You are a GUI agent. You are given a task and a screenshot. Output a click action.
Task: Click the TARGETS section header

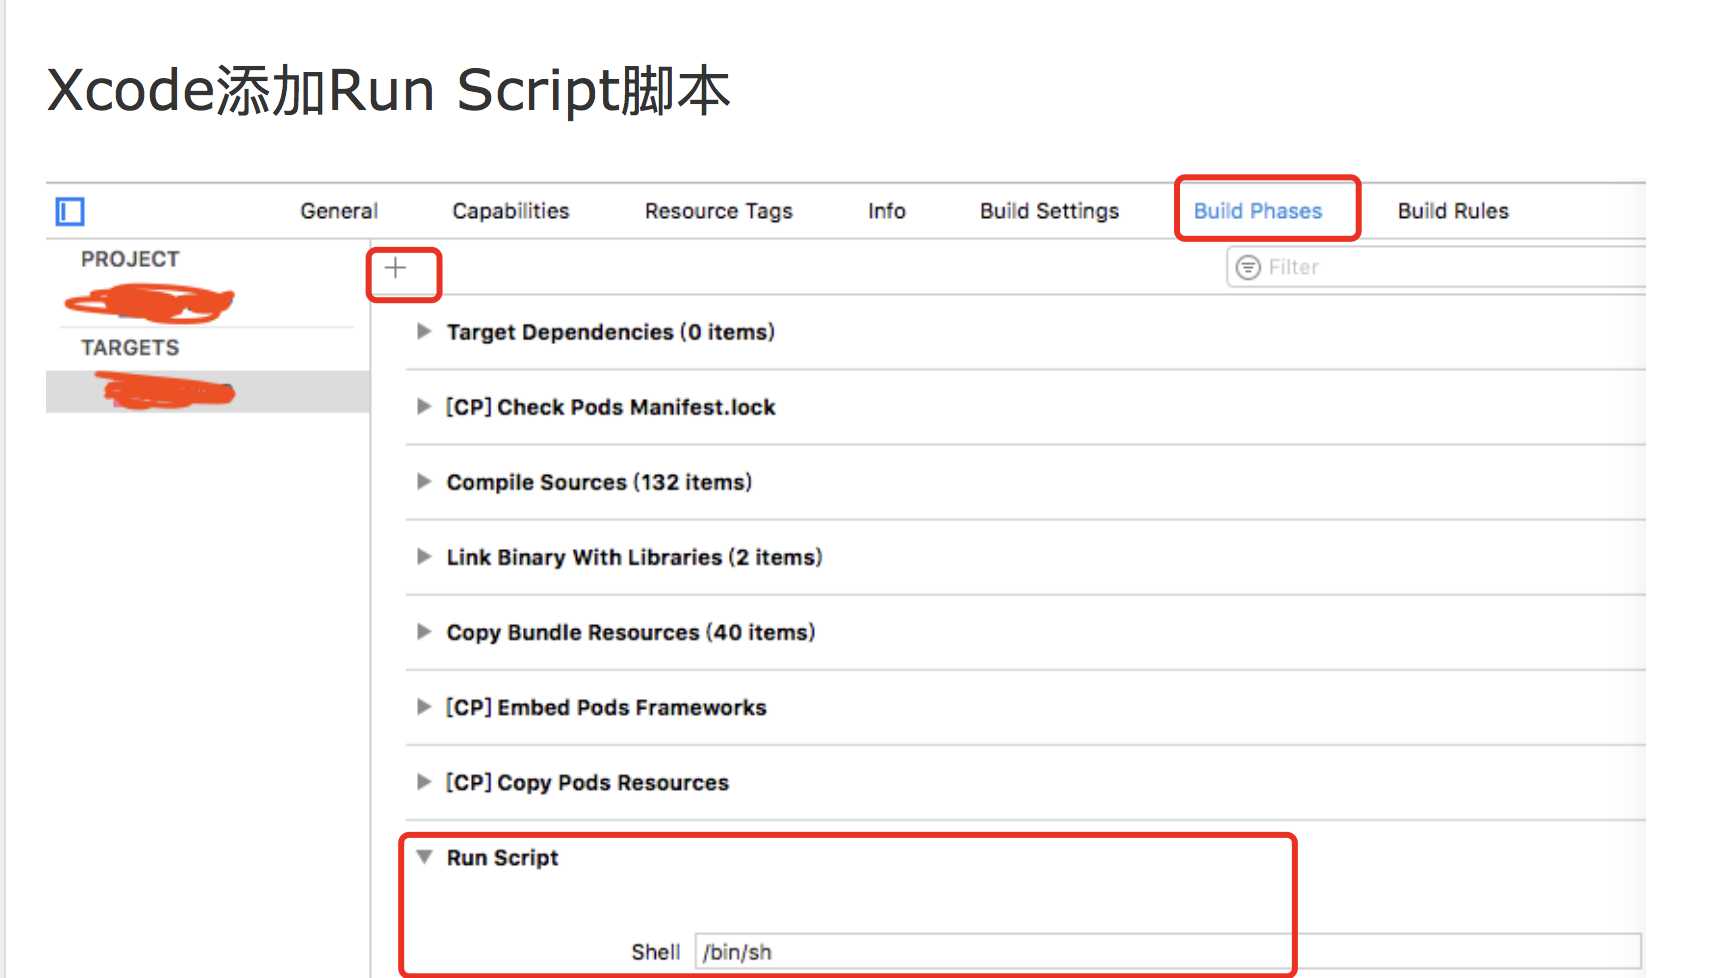tap(130, 348)
